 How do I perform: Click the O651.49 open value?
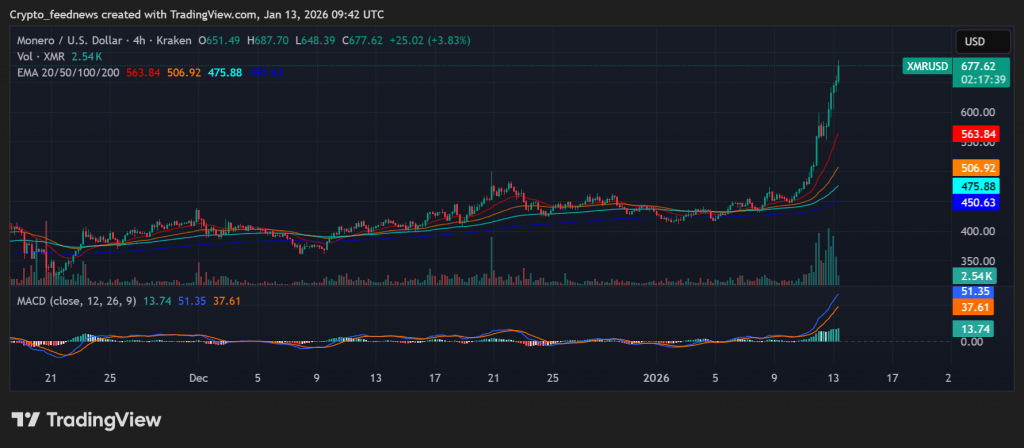pos(219,40)
